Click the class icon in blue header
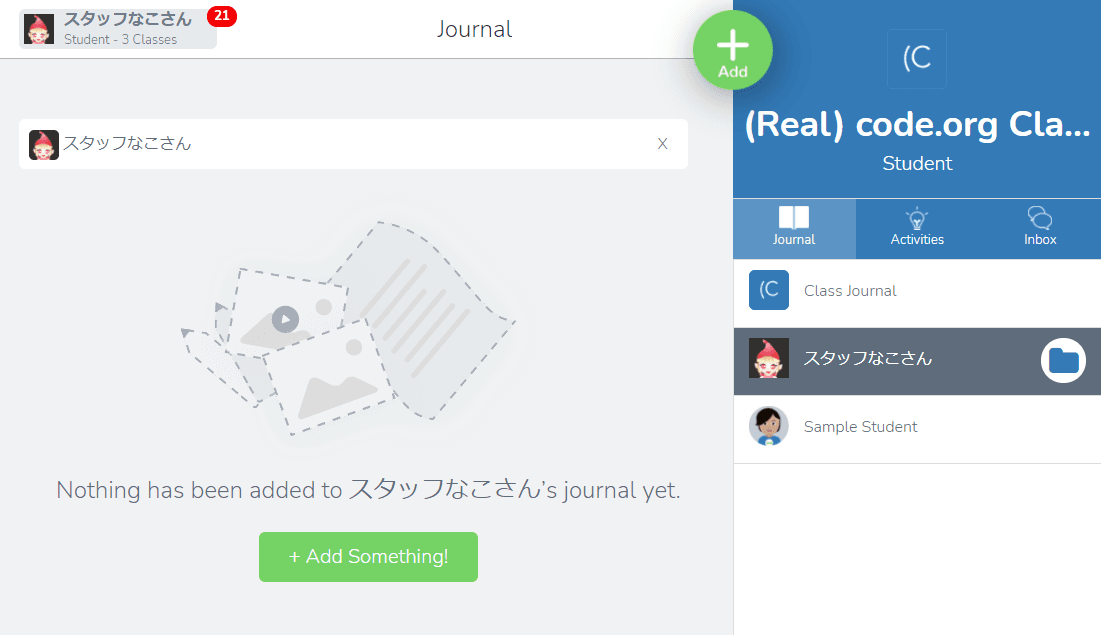Image resolution: width=1101 pixels, height=635 pixels. tap(917, 59)
